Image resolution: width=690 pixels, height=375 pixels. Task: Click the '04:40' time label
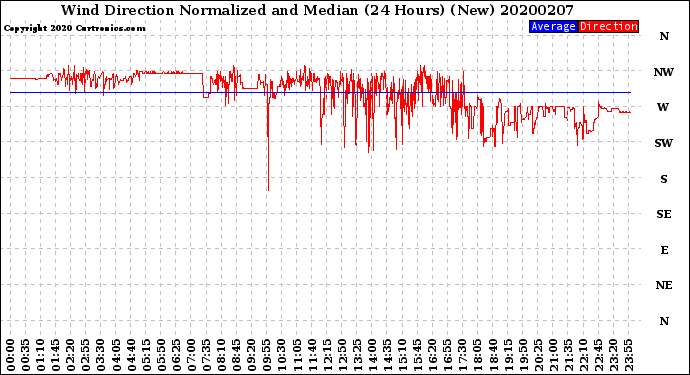click(131, 355)
